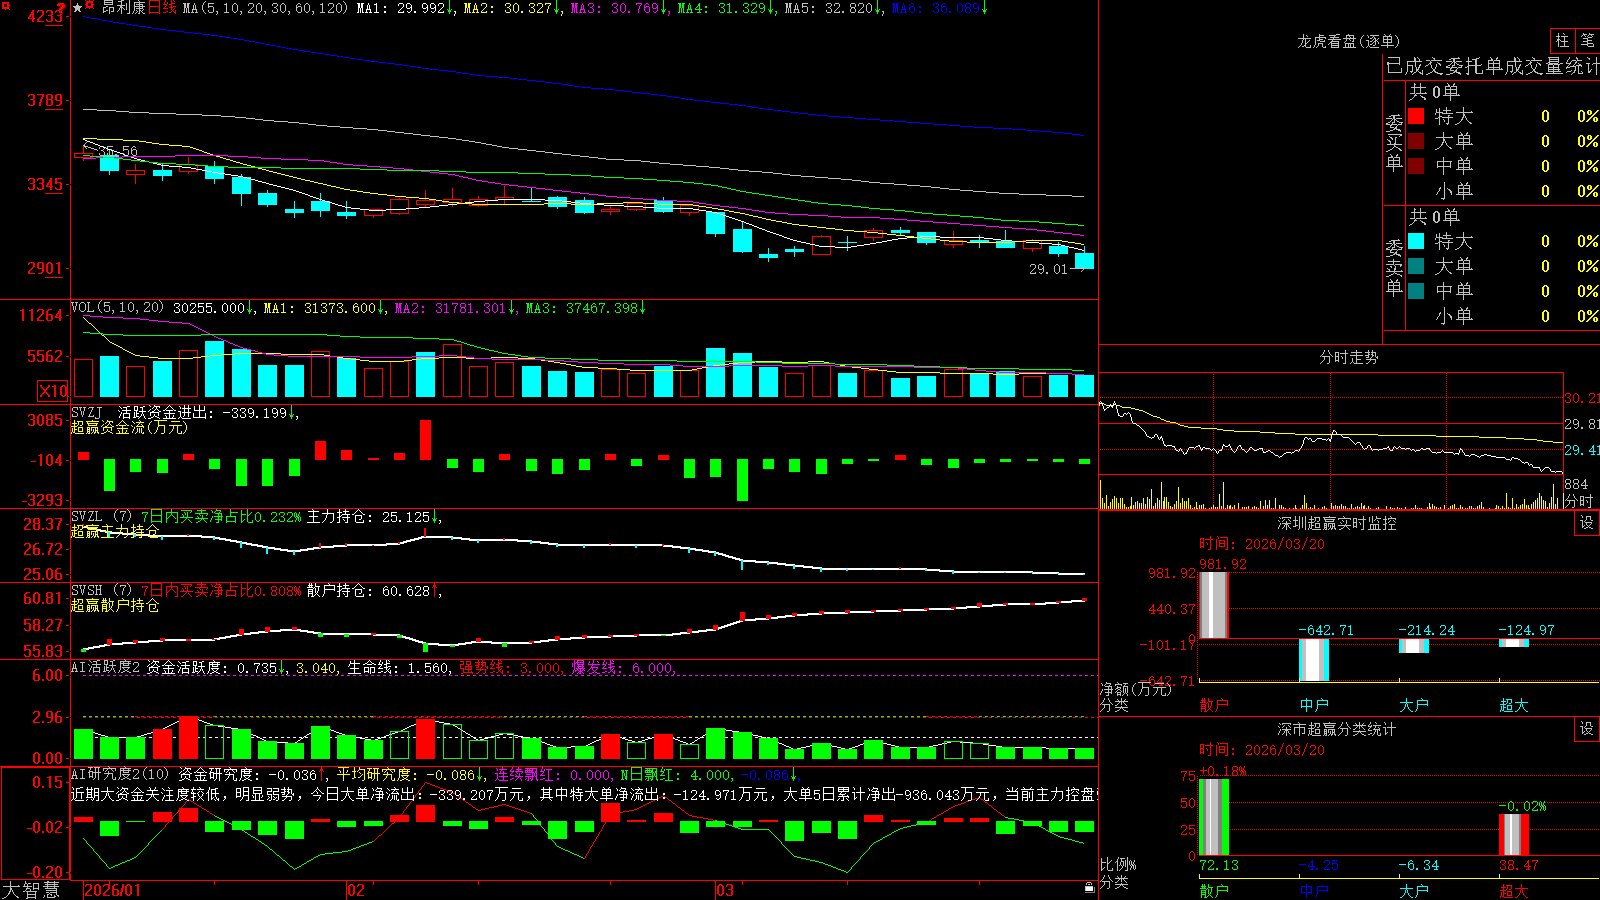The height and width of the screenshot is (900, 1600).
Task: Click the AI研究度2(10) indicator label
Action: [121, 774]
